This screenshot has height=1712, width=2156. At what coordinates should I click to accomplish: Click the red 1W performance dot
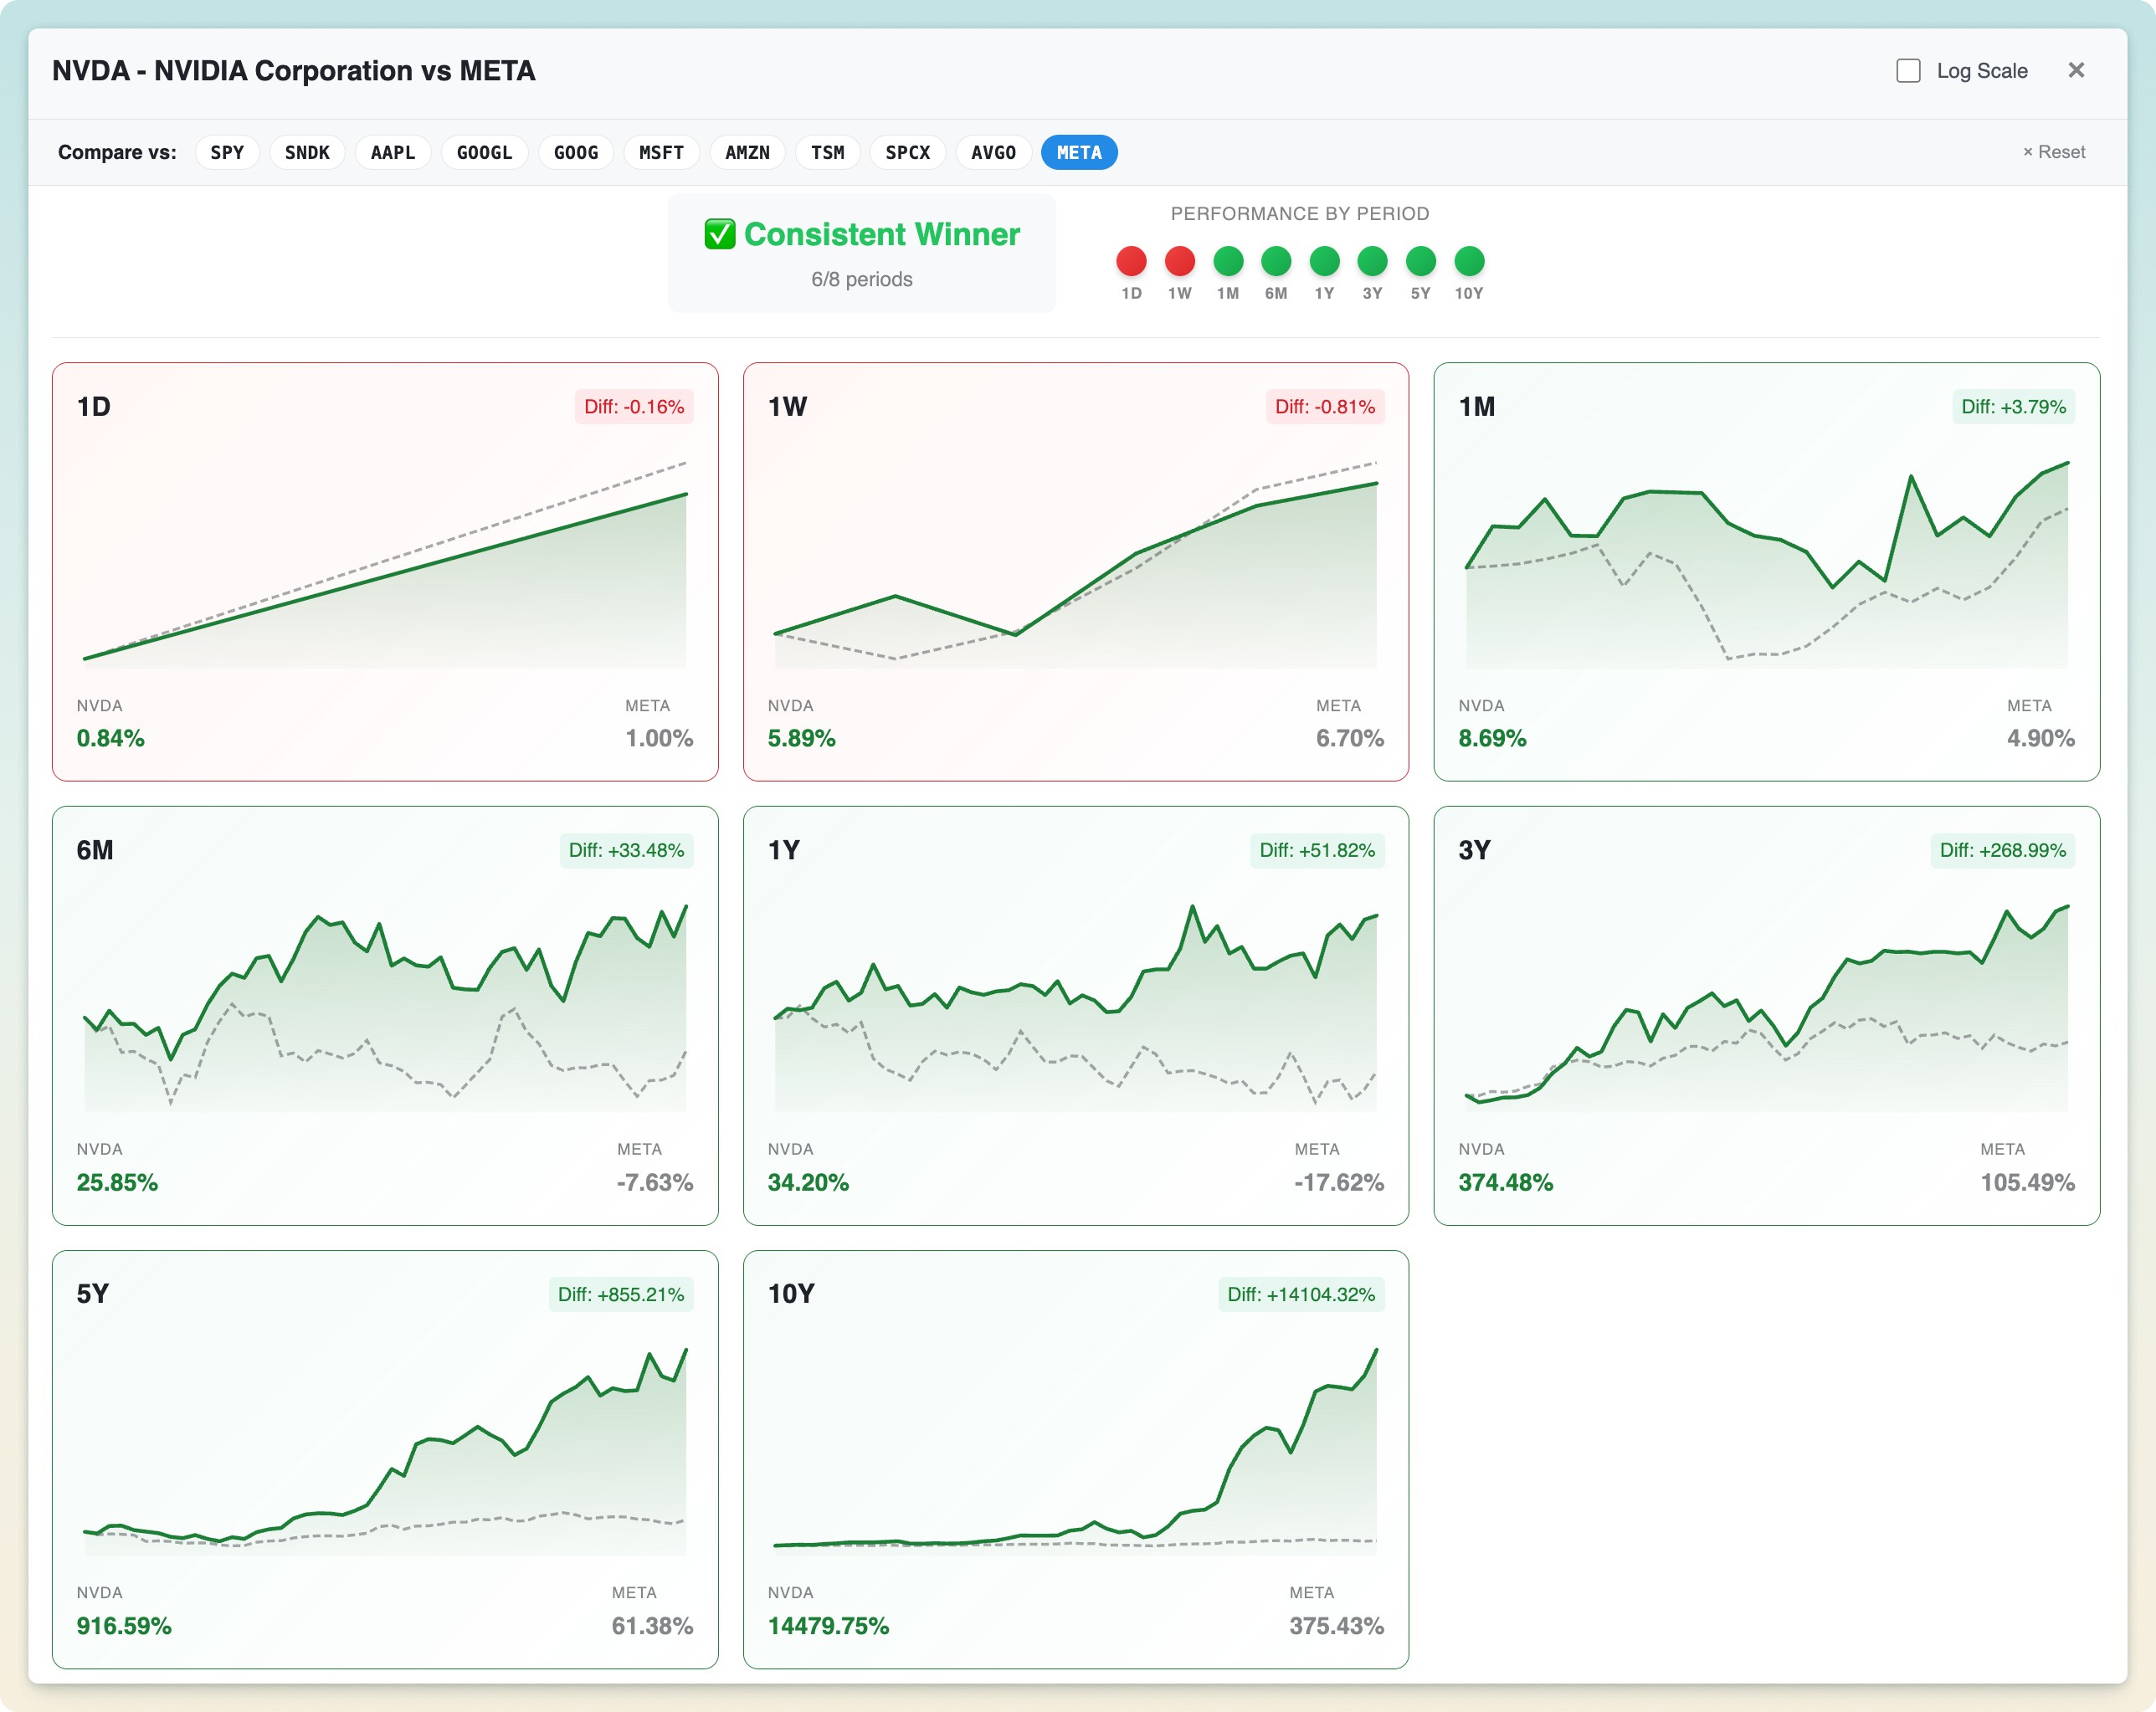pyautogui.click(x=1180, y=261)
